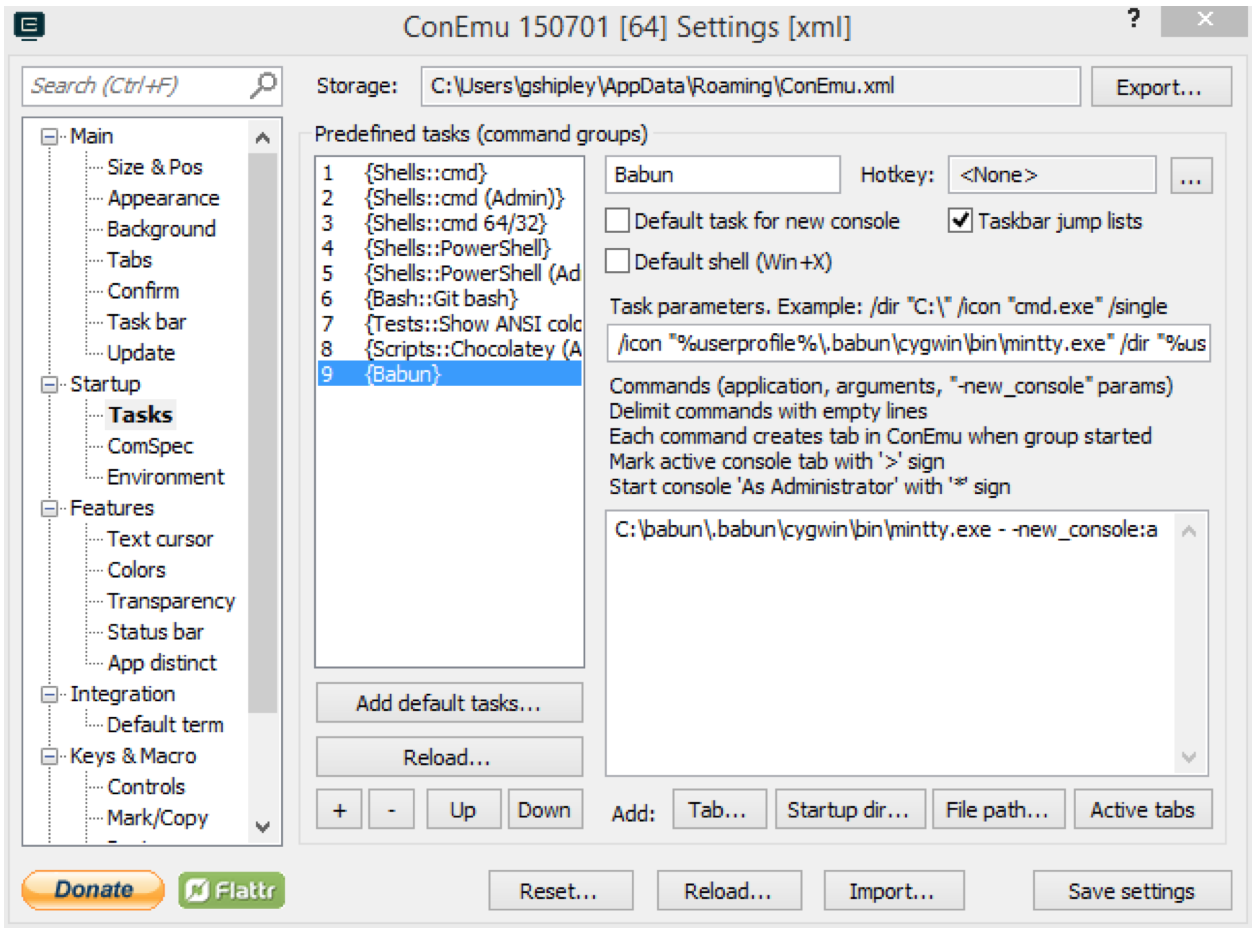Image resolution: width=1258 pixels, height=932 pixels.
Task: Open hotkey chooser with ellipsis button
Action: [1189, 176]
